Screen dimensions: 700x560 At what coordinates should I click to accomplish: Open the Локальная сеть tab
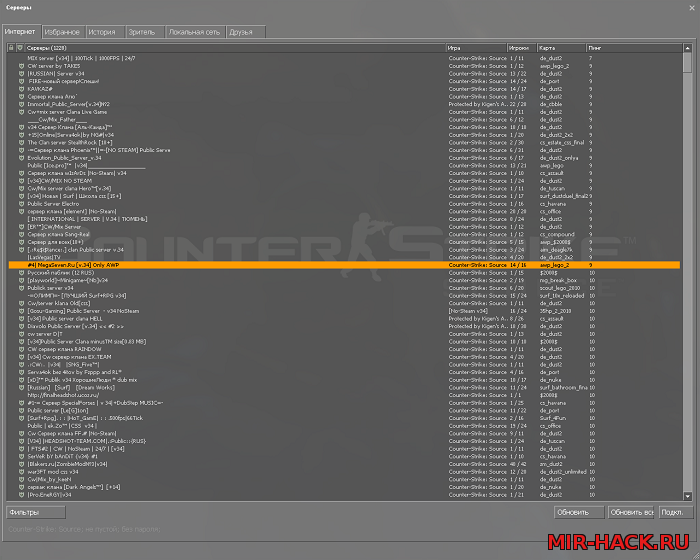click(194, 32)
